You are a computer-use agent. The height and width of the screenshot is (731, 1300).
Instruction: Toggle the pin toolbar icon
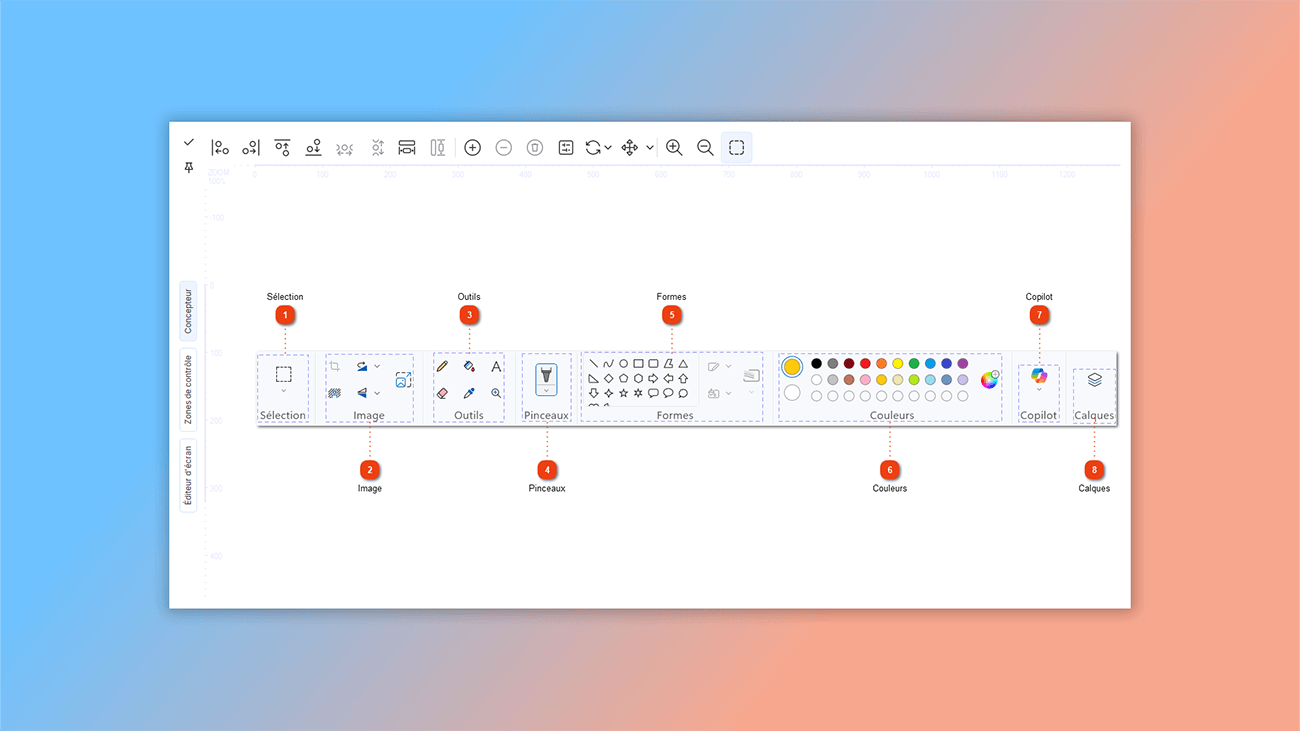tap(188, 167)
